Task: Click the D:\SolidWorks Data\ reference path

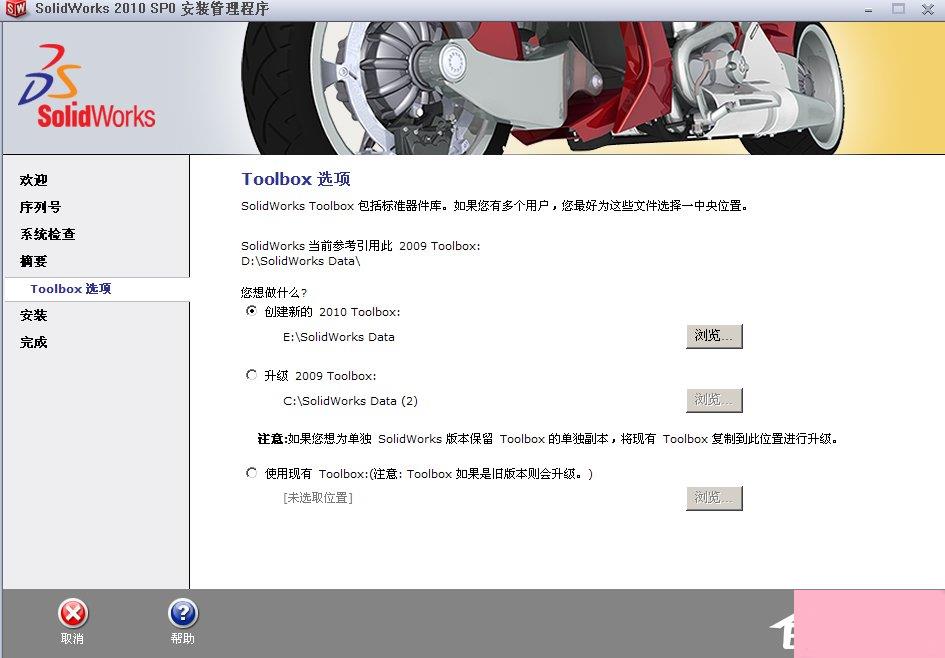Action: click(x=301, y=261)
